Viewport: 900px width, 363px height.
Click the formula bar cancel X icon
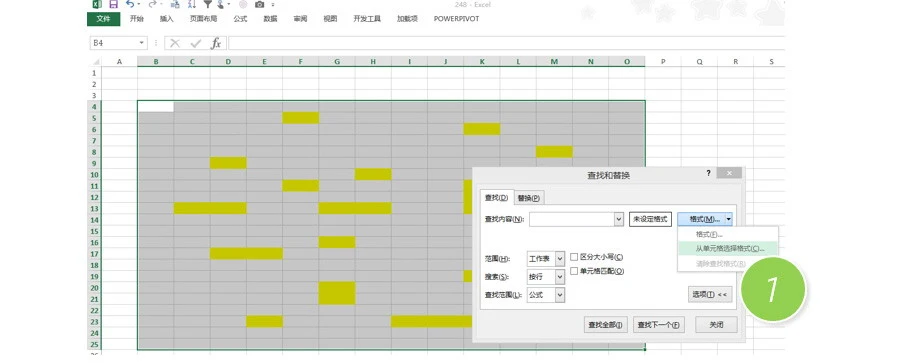coord(175,43)
